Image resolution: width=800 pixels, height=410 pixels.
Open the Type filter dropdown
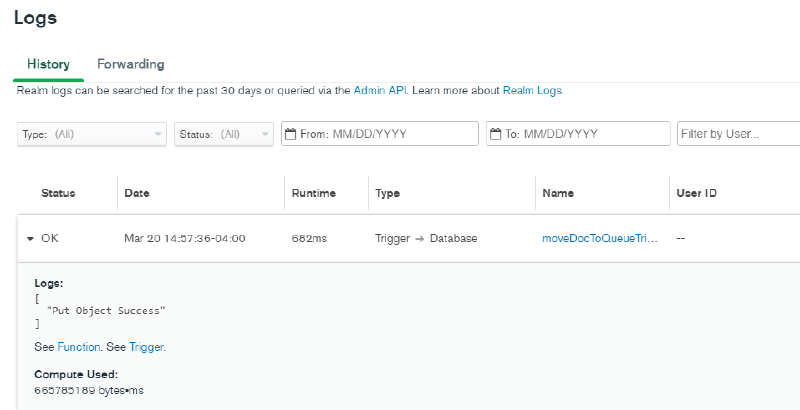(x=92, y=134)
